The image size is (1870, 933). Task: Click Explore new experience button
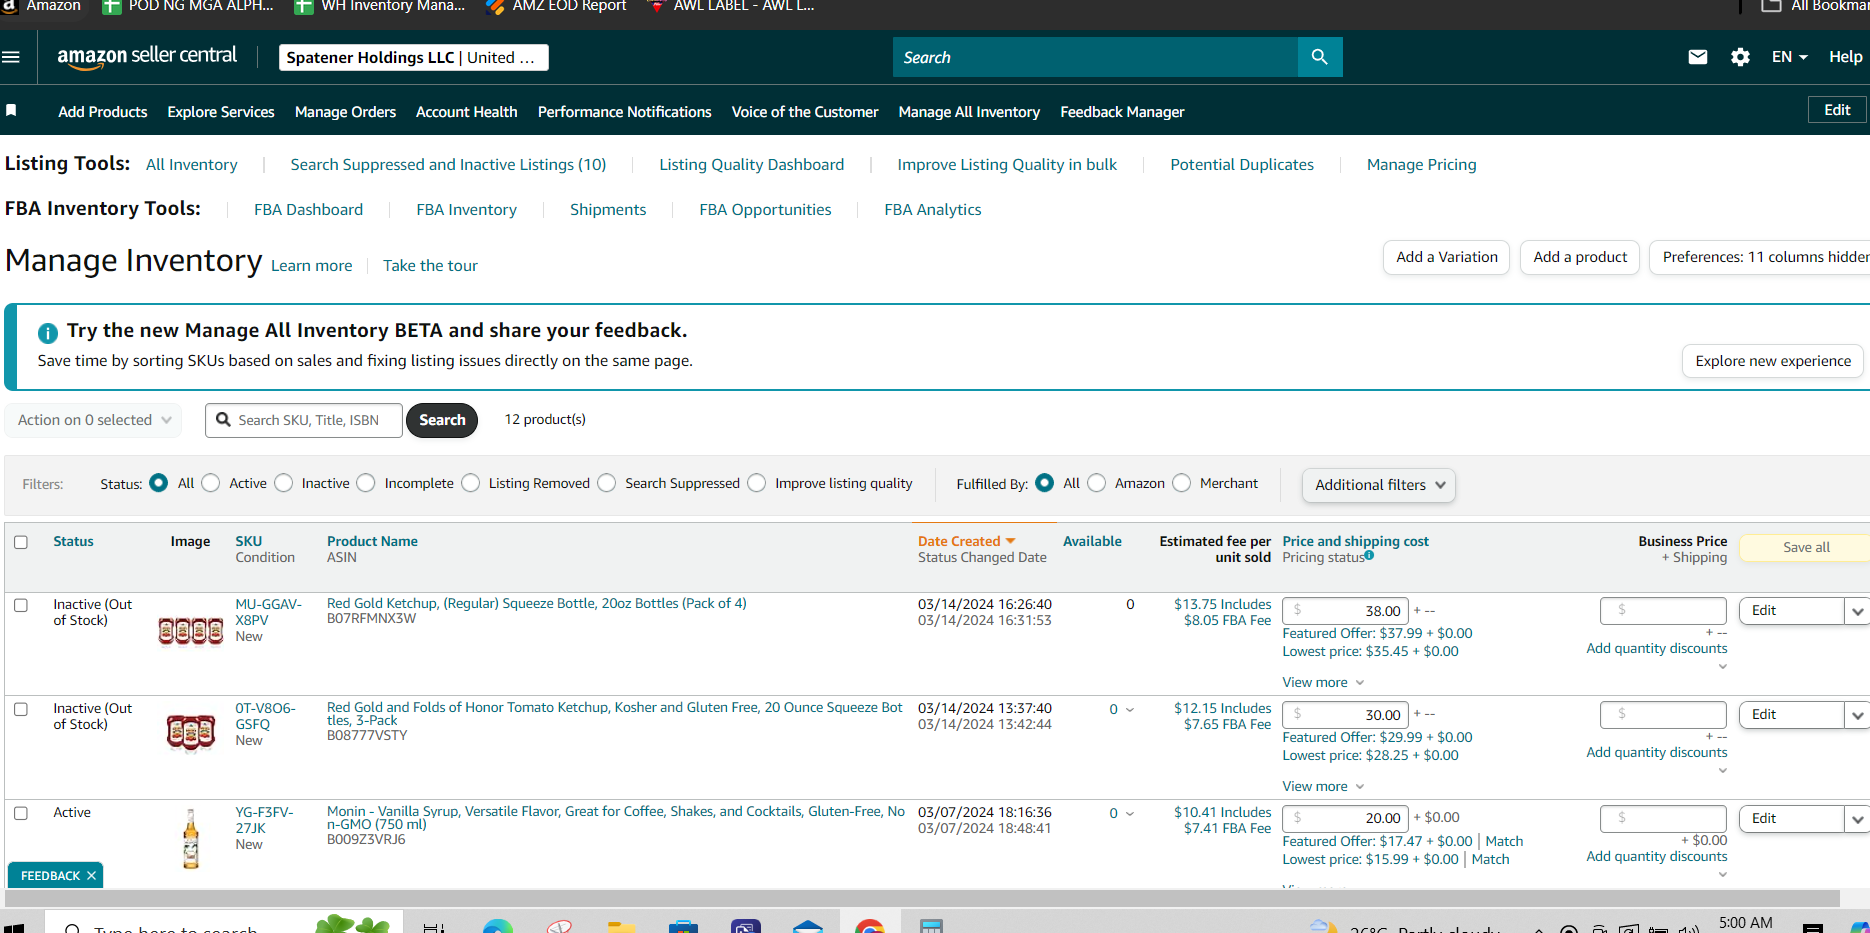click(x=1773, y=361)
